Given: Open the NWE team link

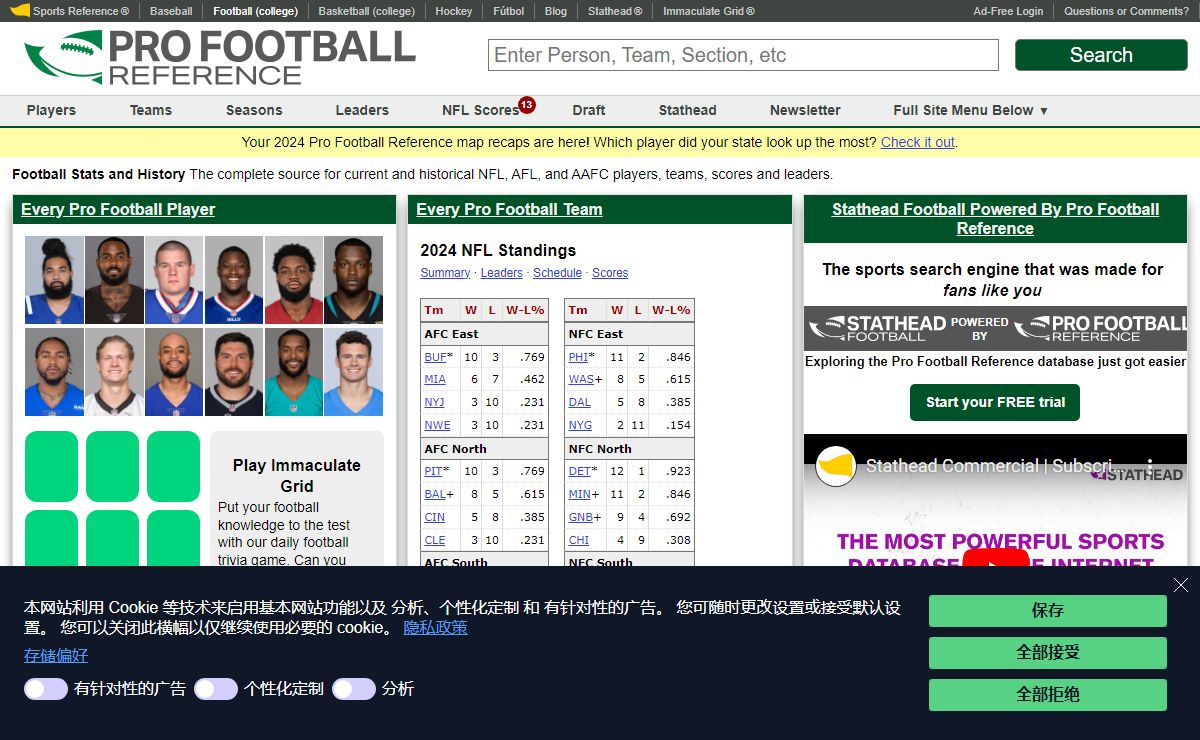Looking at the screenshot, I should click(437, 426).
